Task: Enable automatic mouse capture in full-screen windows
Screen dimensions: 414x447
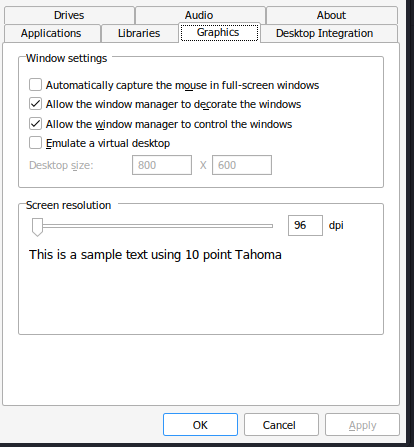Action: (35, 85)
